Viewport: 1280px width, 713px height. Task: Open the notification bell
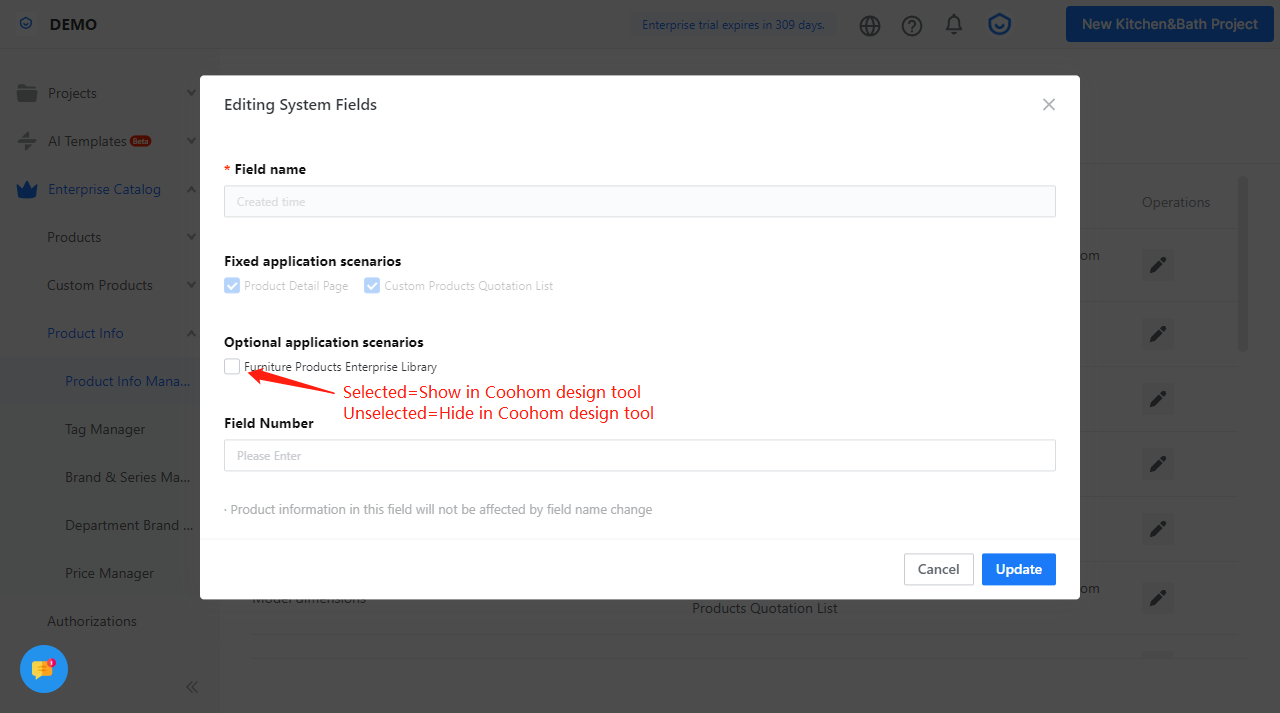[x=954, y=24]
